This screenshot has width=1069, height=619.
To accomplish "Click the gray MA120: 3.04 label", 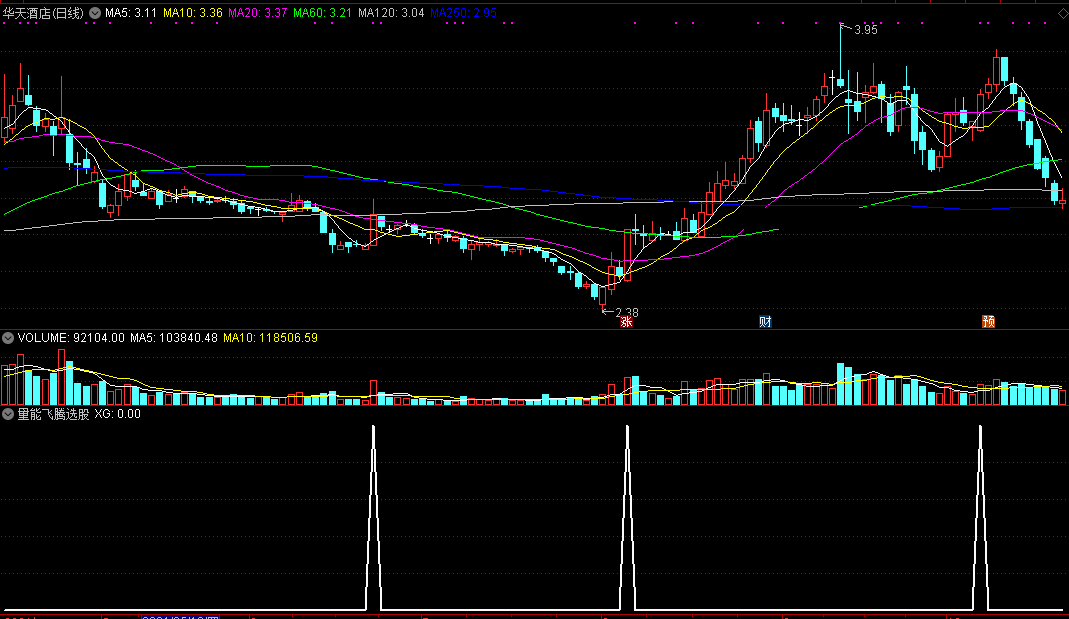I will [391, 13].
